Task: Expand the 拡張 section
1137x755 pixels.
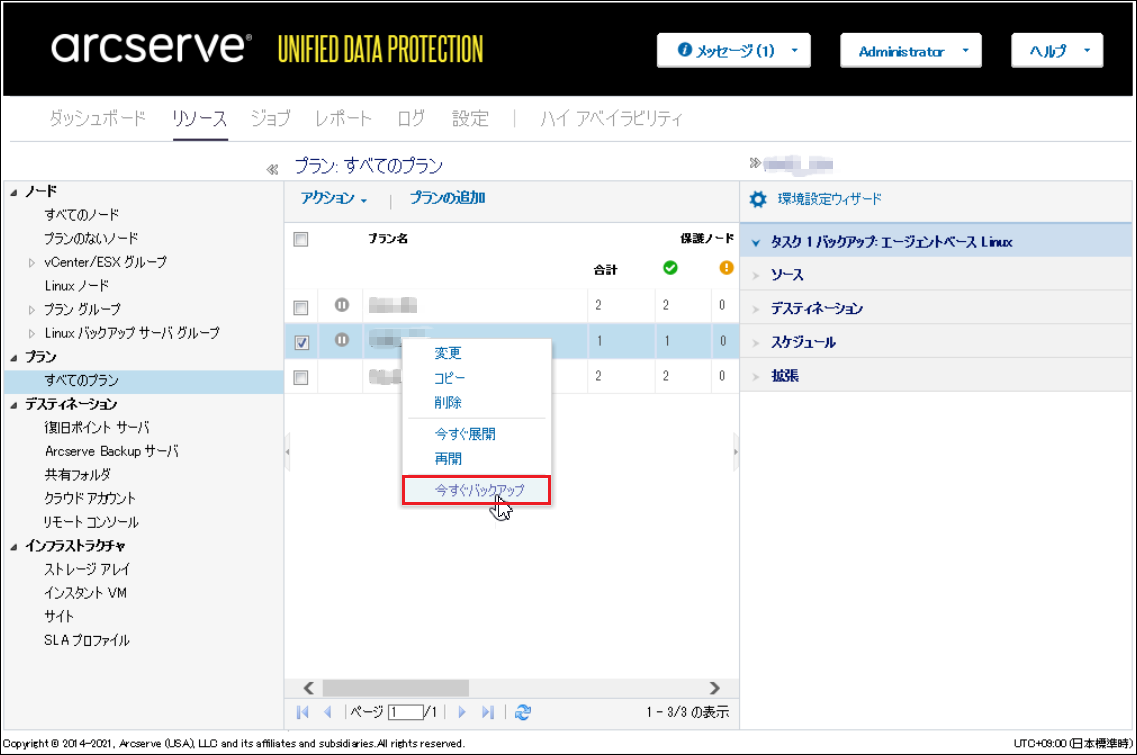Action: tap(756, 376)
